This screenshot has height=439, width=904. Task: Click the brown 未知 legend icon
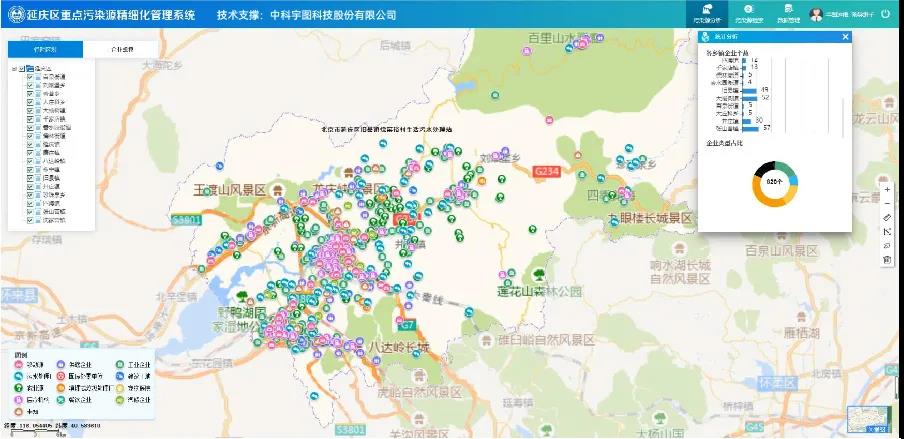pyautogui.click(x=18, y=411)
